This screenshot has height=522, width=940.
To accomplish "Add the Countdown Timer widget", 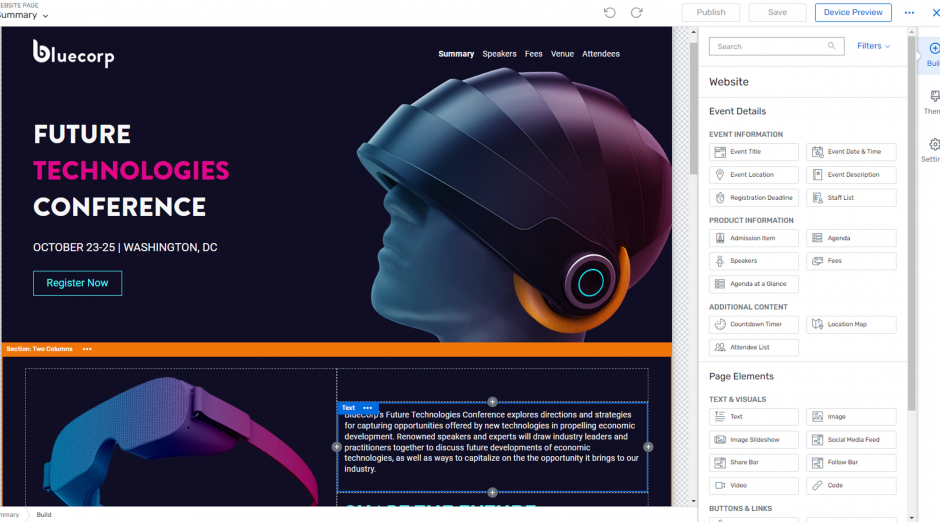I will point(754,324).
